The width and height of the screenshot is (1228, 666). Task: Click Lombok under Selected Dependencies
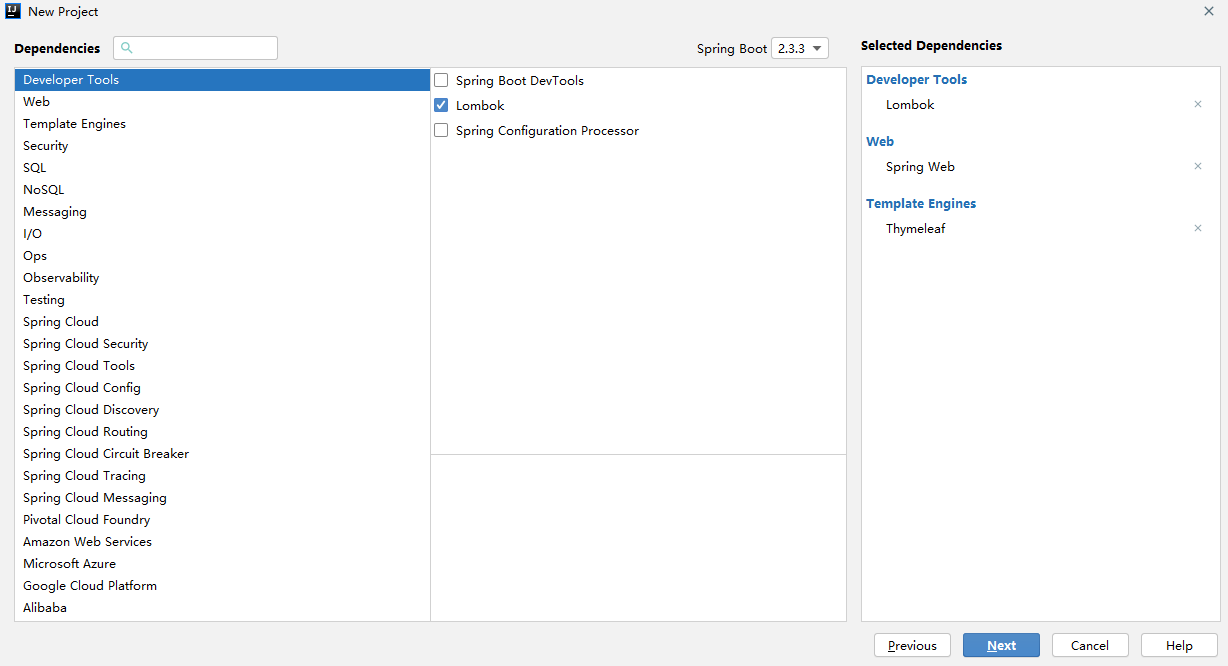910,104
